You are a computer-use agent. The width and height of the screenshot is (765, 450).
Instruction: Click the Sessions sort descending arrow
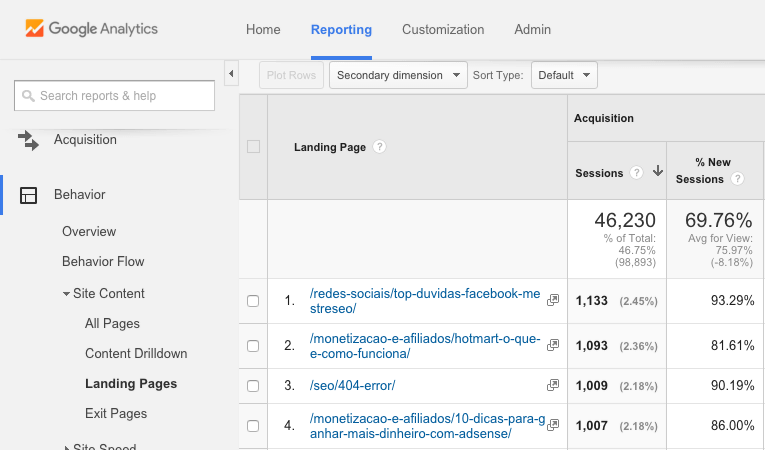pos(657,172)
